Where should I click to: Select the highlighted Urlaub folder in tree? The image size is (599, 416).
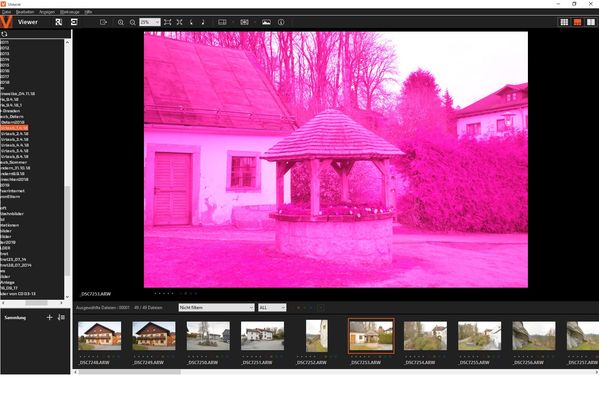(x=14, y=128)
